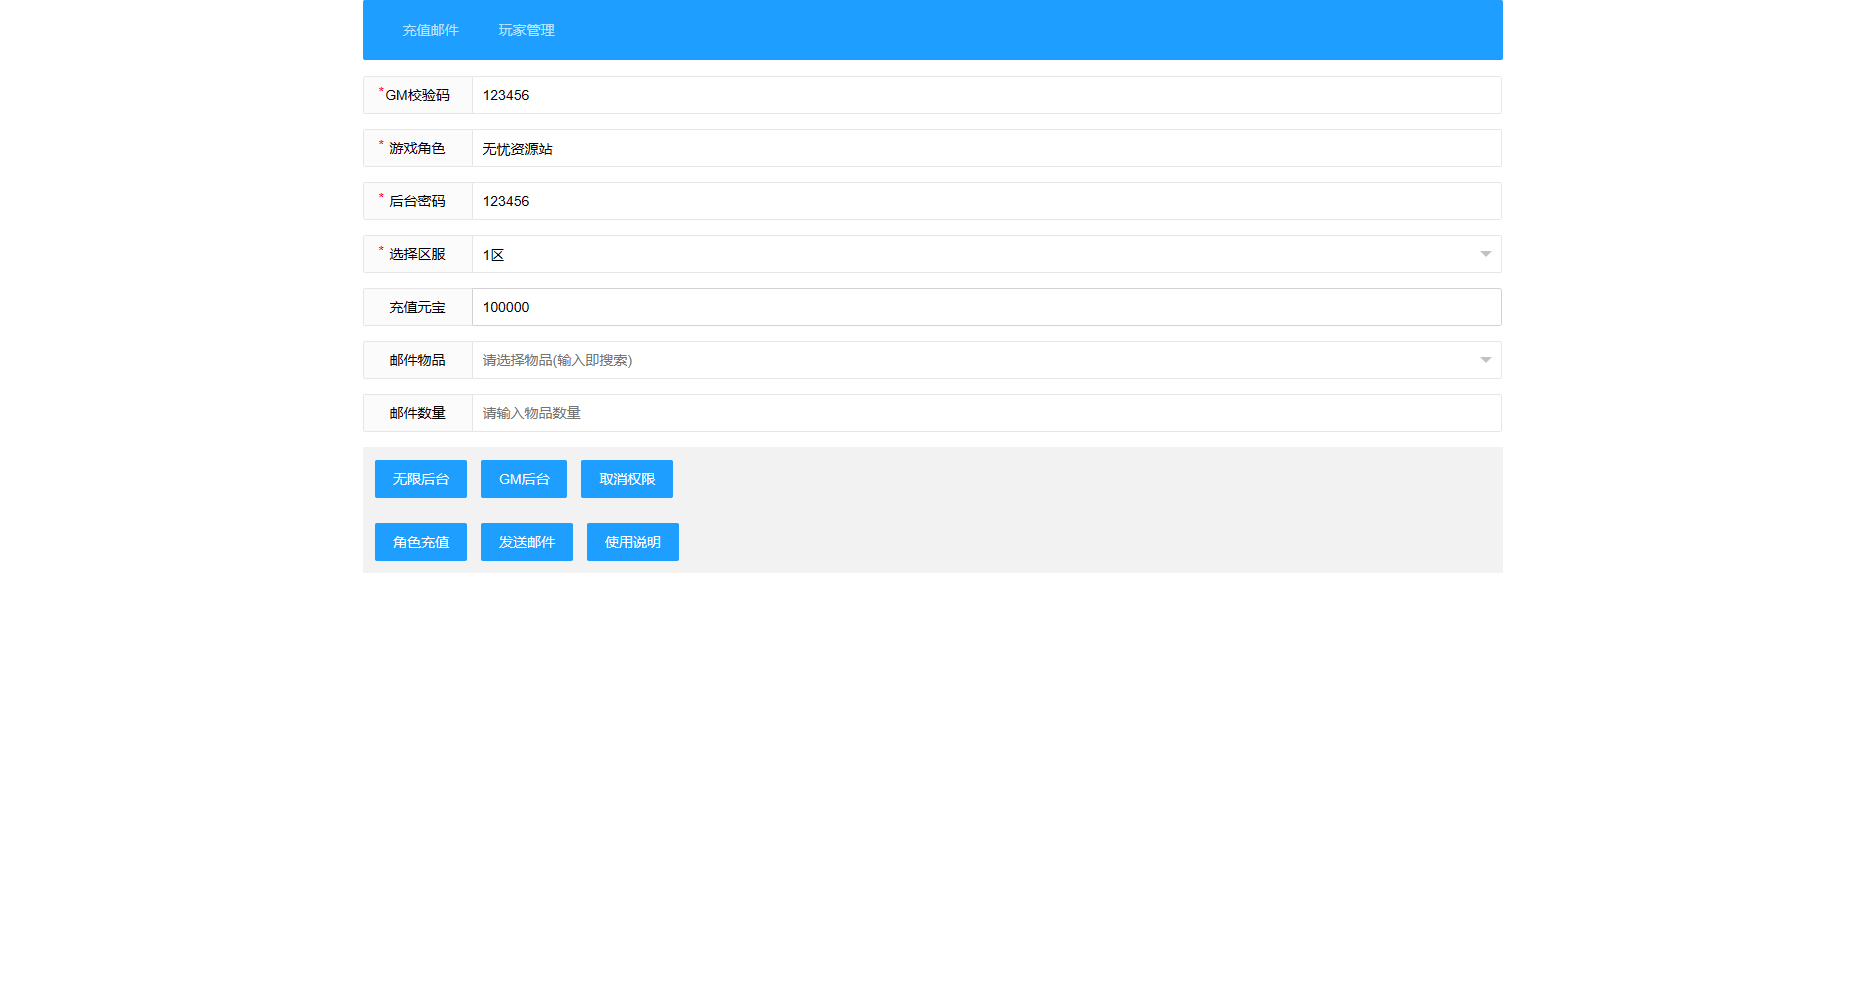Focus the 充值元宝 field with 100000

click(x=986, y=307)
